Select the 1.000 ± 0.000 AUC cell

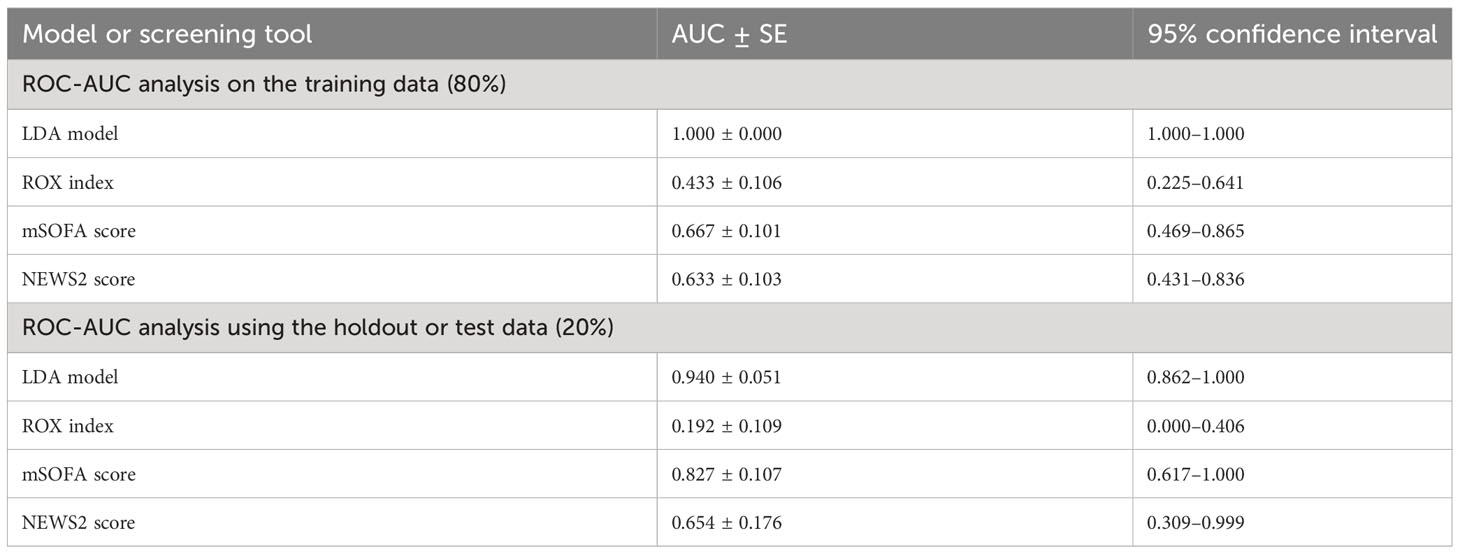click(727, 133)
